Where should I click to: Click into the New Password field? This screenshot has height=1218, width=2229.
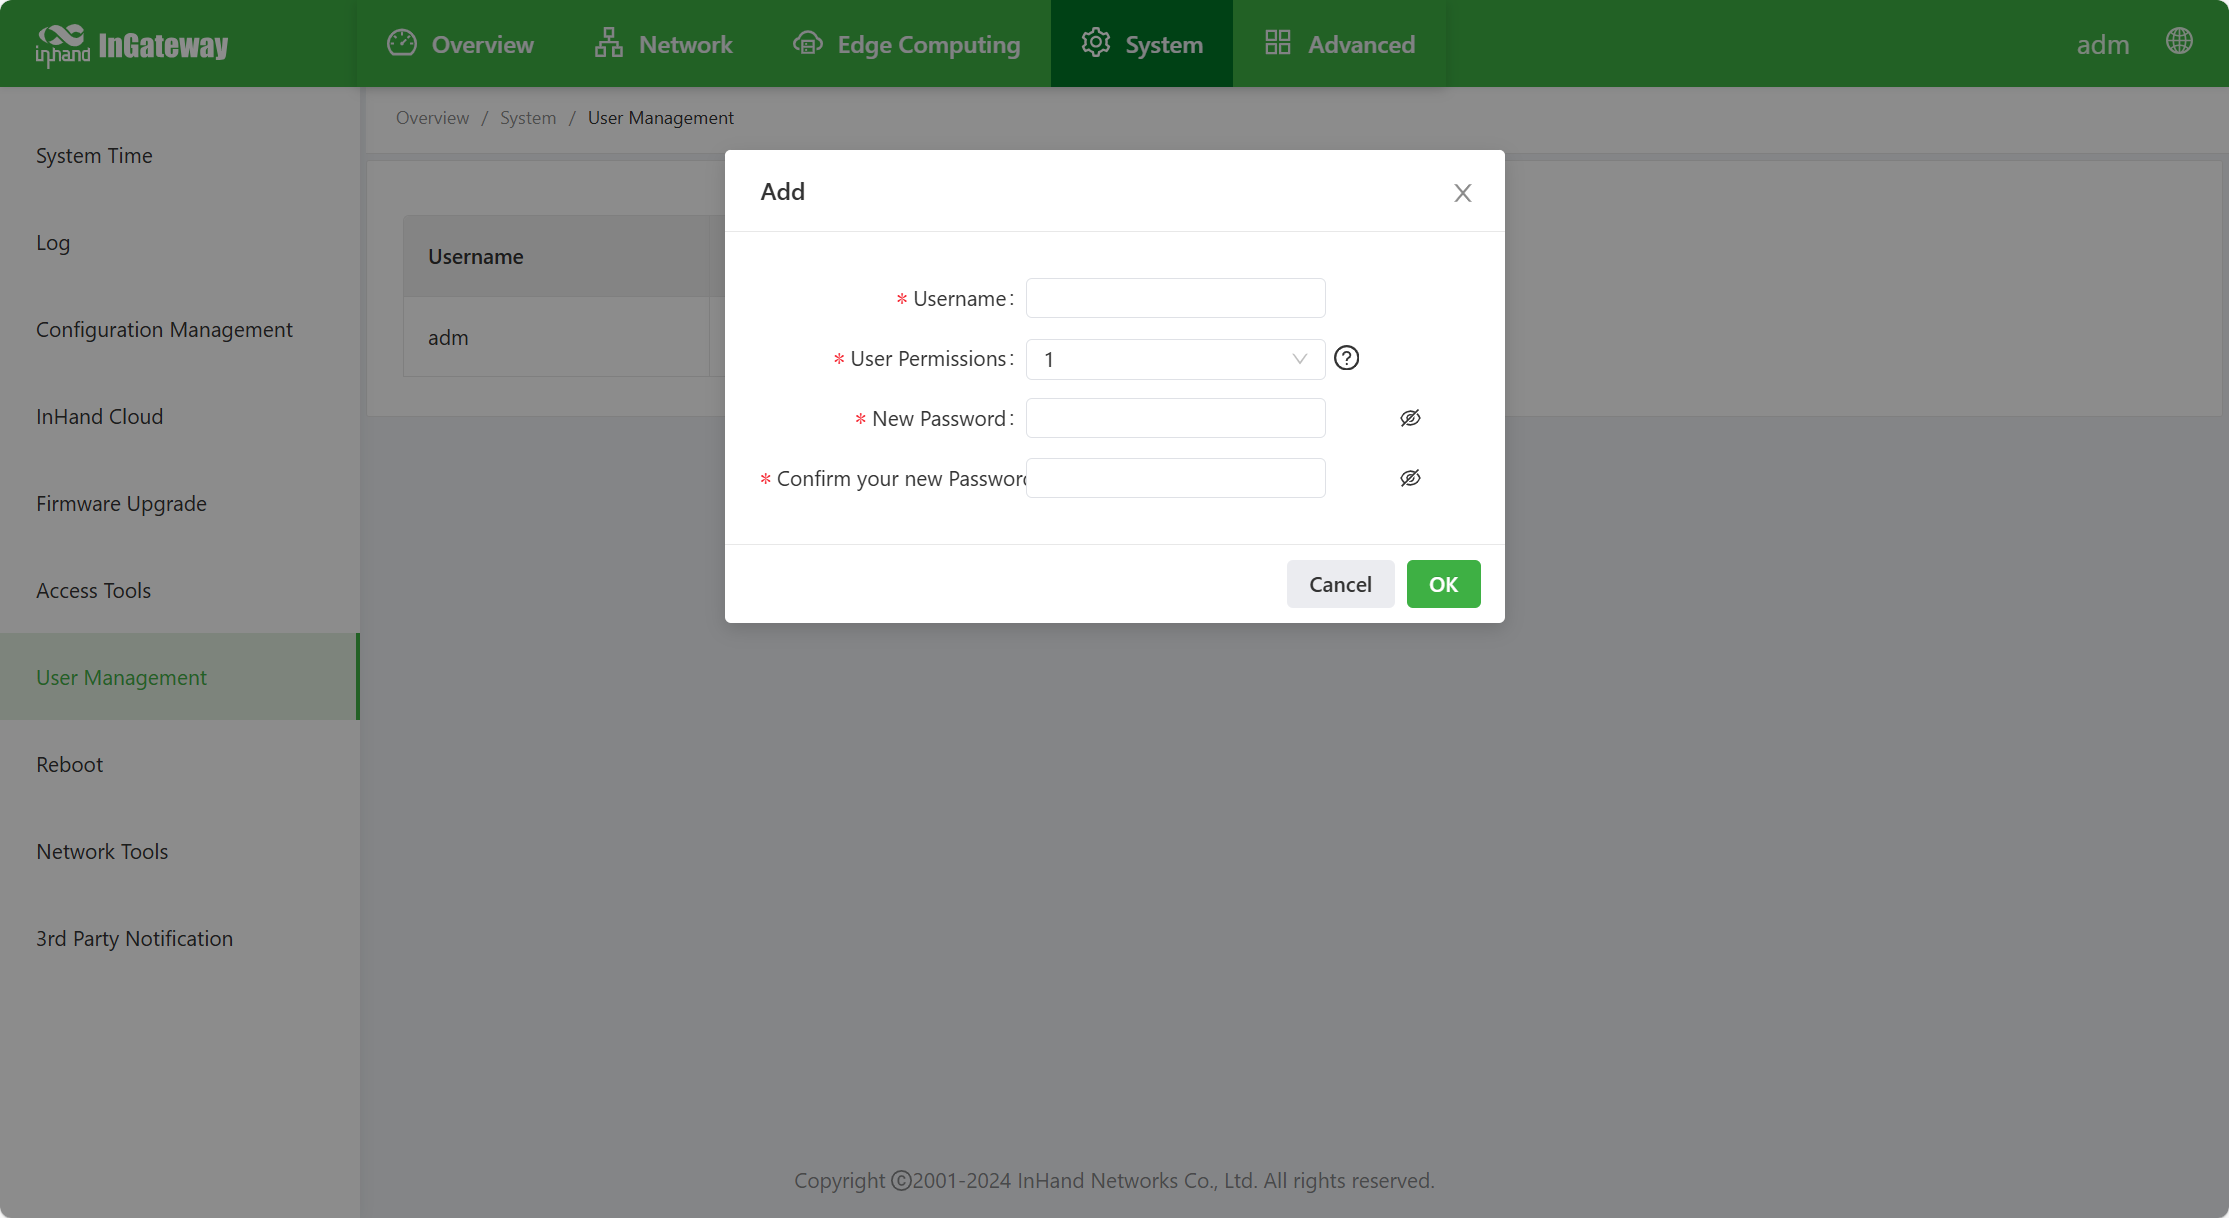tap(1175, 418)
